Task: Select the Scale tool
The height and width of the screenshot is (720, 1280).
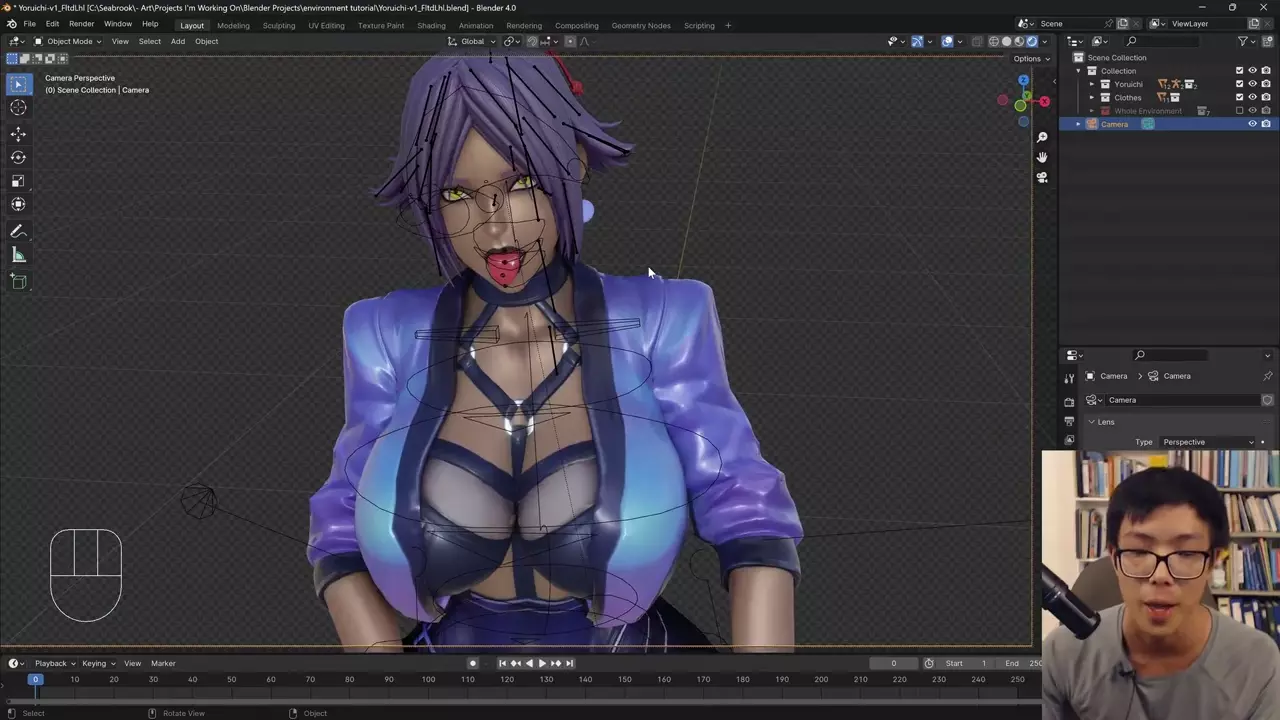Action: [18, 181]
